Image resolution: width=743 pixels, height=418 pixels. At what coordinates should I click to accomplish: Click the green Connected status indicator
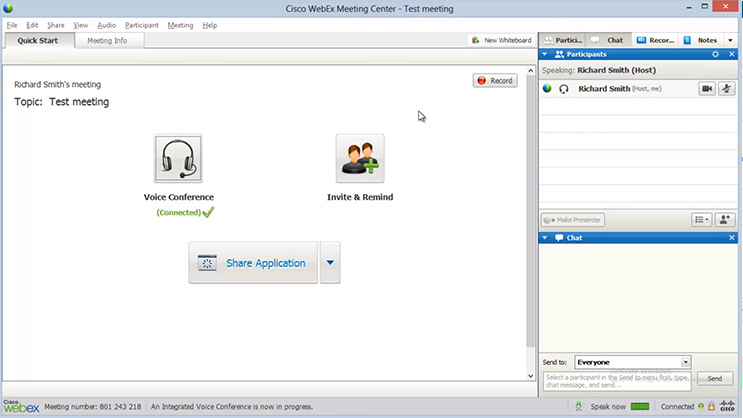point(701,406)
